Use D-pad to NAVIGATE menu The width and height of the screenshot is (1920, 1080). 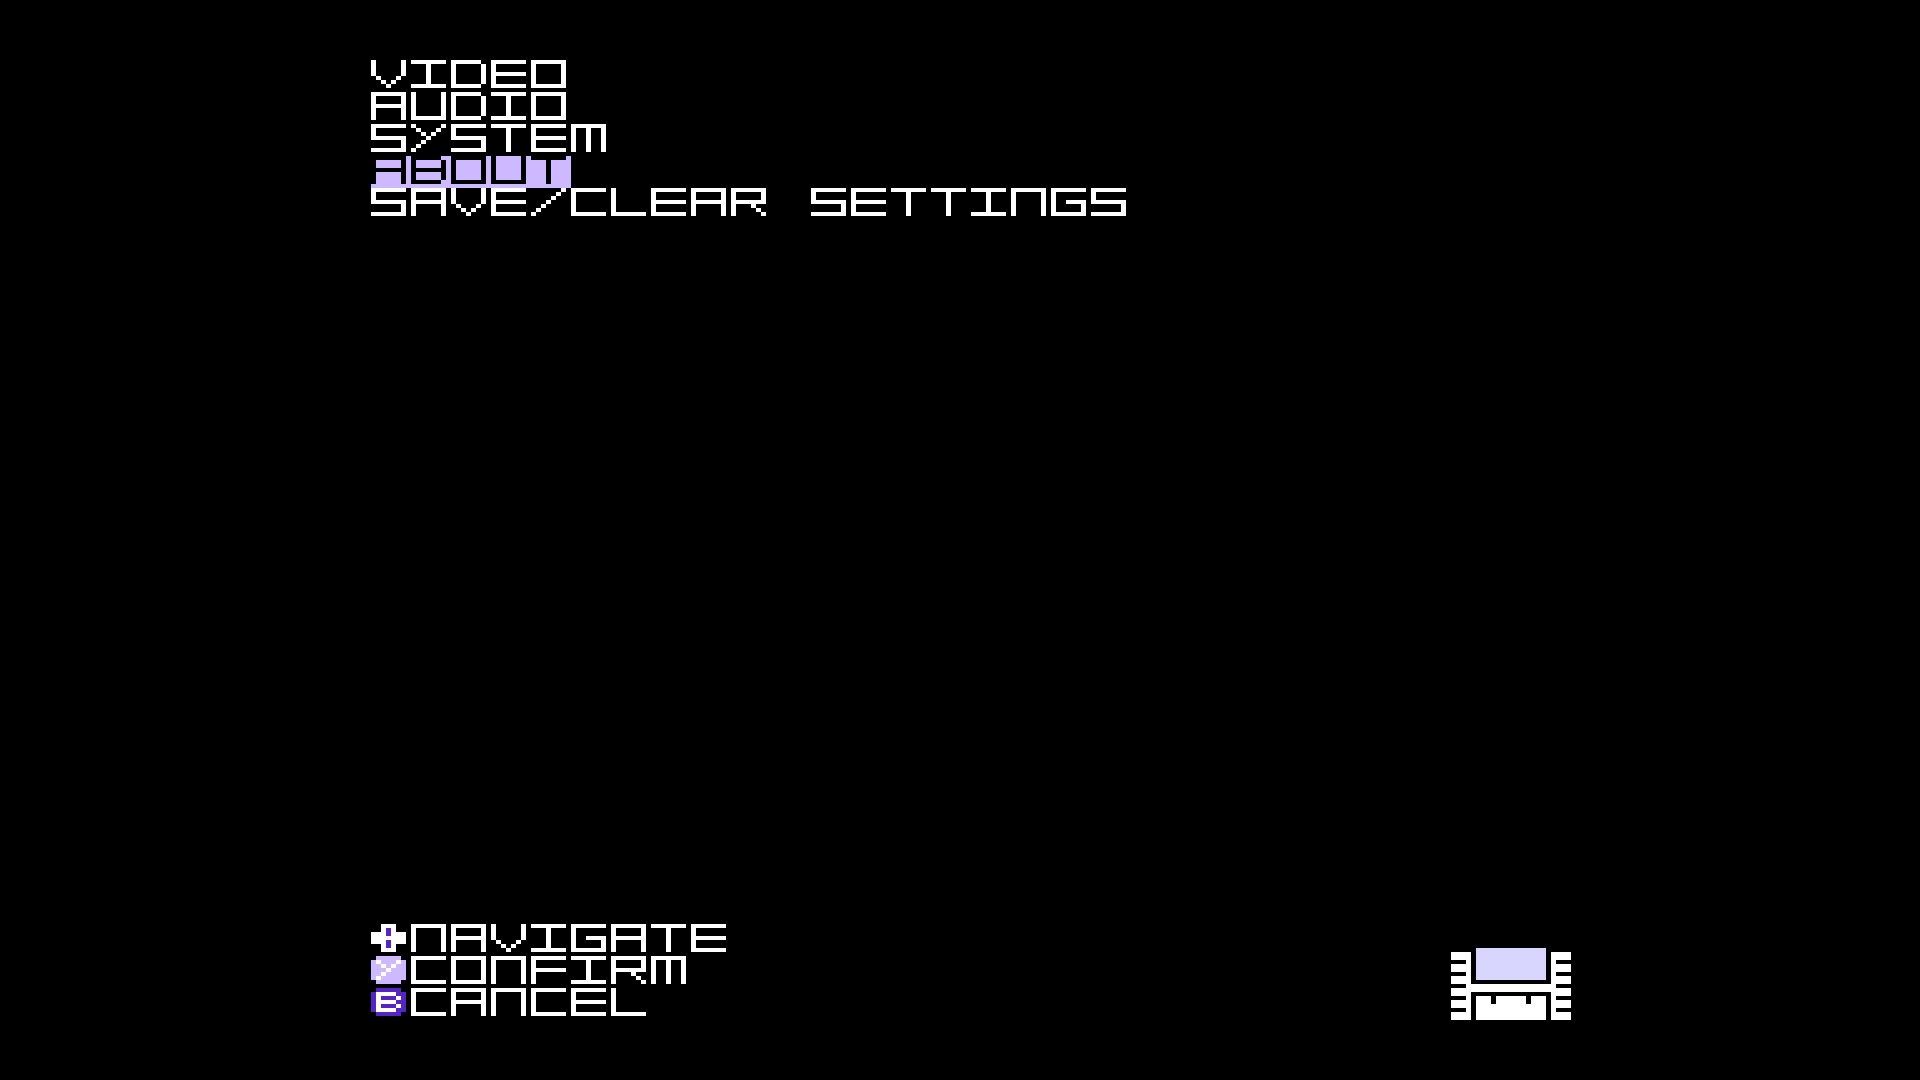tap(386, 938)
